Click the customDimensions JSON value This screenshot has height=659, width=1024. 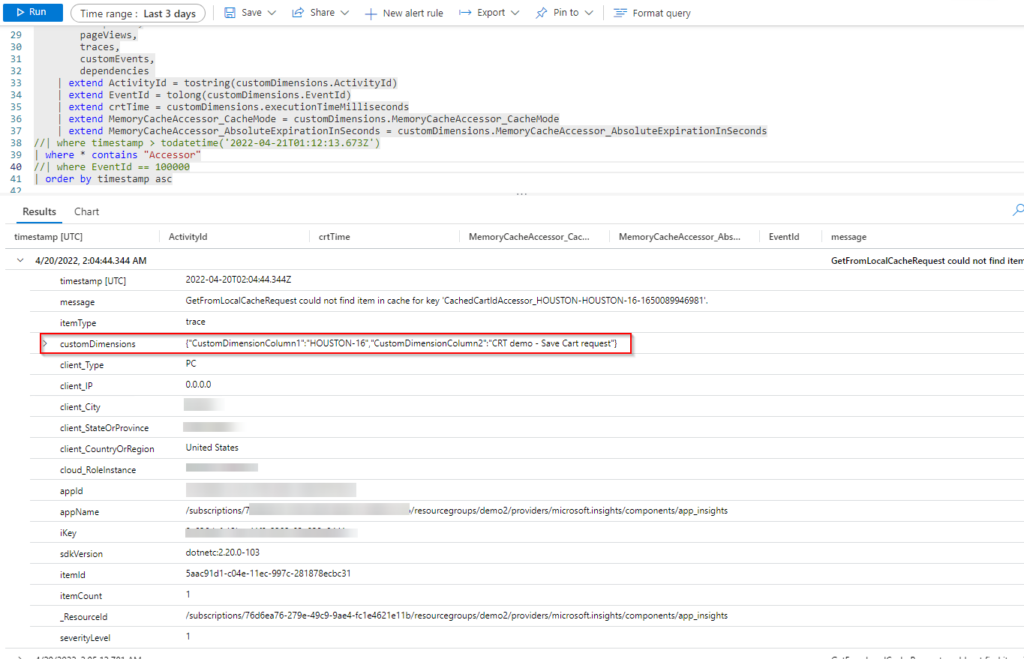pos(401,344)
